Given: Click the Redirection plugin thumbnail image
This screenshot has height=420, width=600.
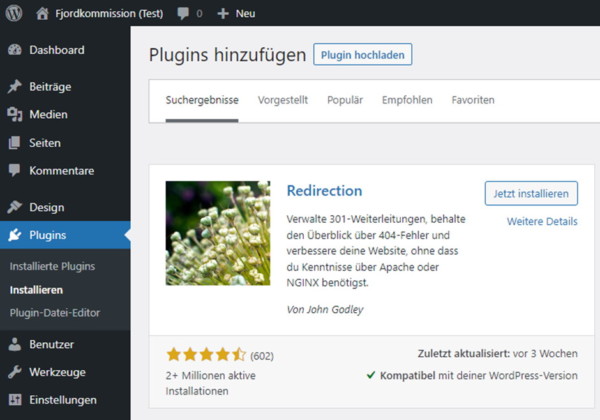Looking at the screenshot, I should point(218,233).
